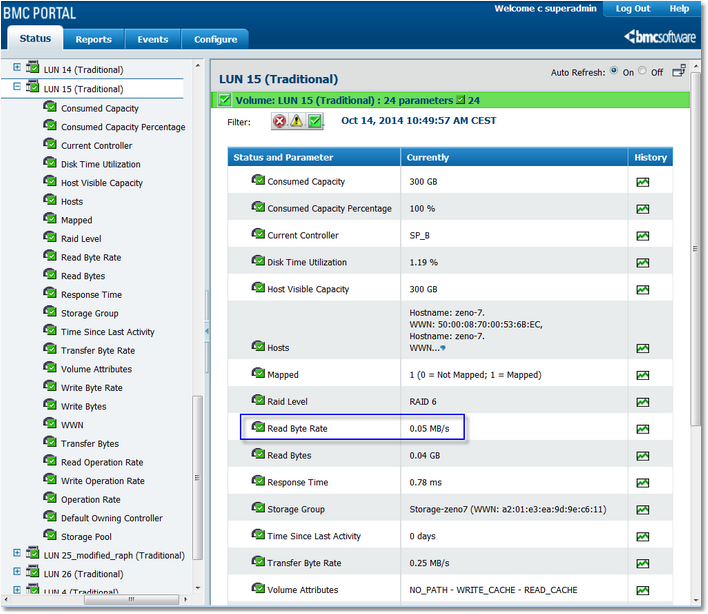
Task: Toggle the warning triangle filter
Action: click(x=297, y=121)
